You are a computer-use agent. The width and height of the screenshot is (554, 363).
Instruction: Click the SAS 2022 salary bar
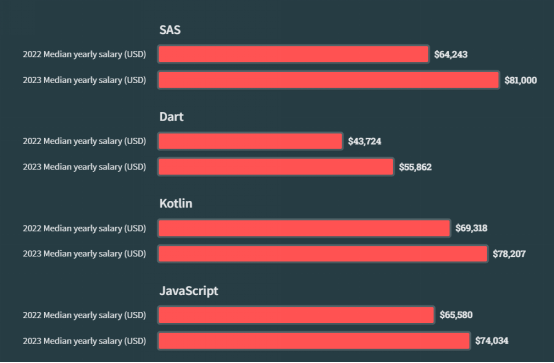(x=293, y=54)
